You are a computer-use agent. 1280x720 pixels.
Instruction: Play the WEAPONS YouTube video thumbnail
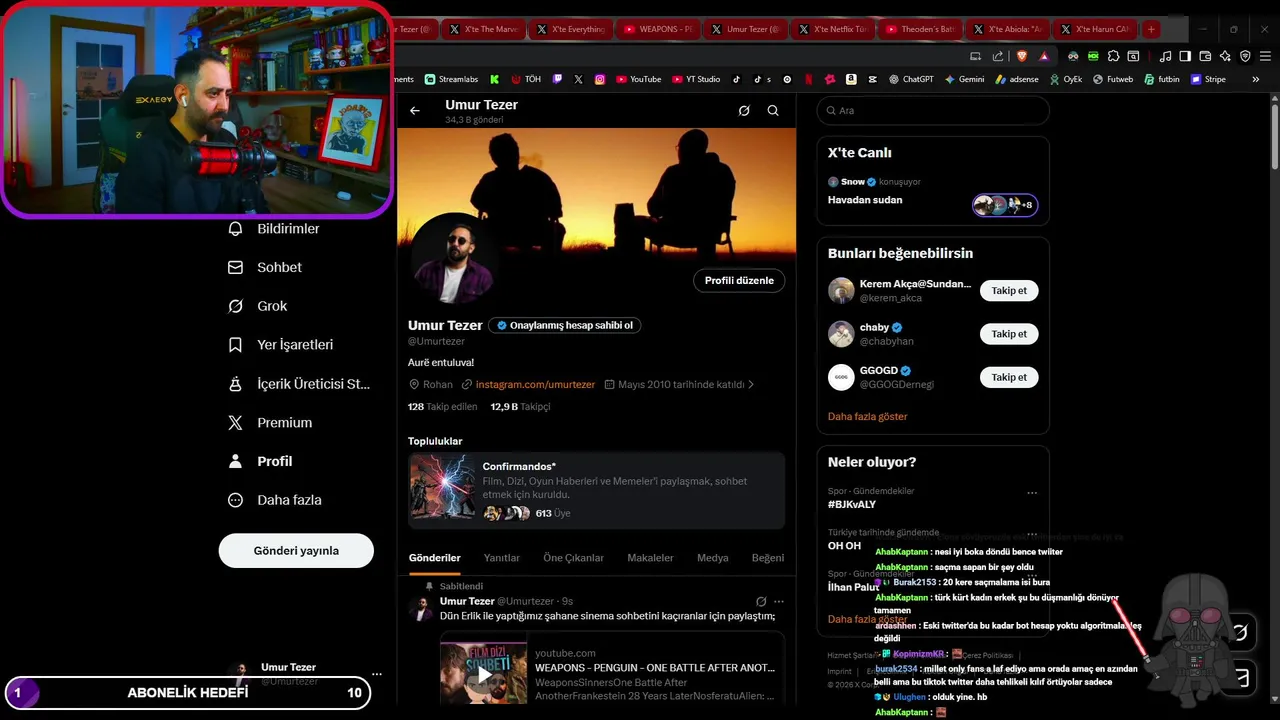tap(484, 673)
